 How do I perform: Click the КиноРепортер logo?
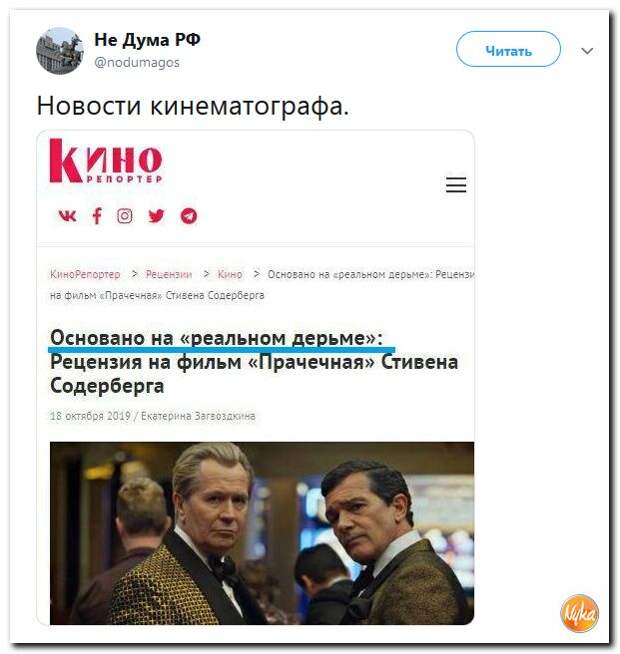point(106,161)
